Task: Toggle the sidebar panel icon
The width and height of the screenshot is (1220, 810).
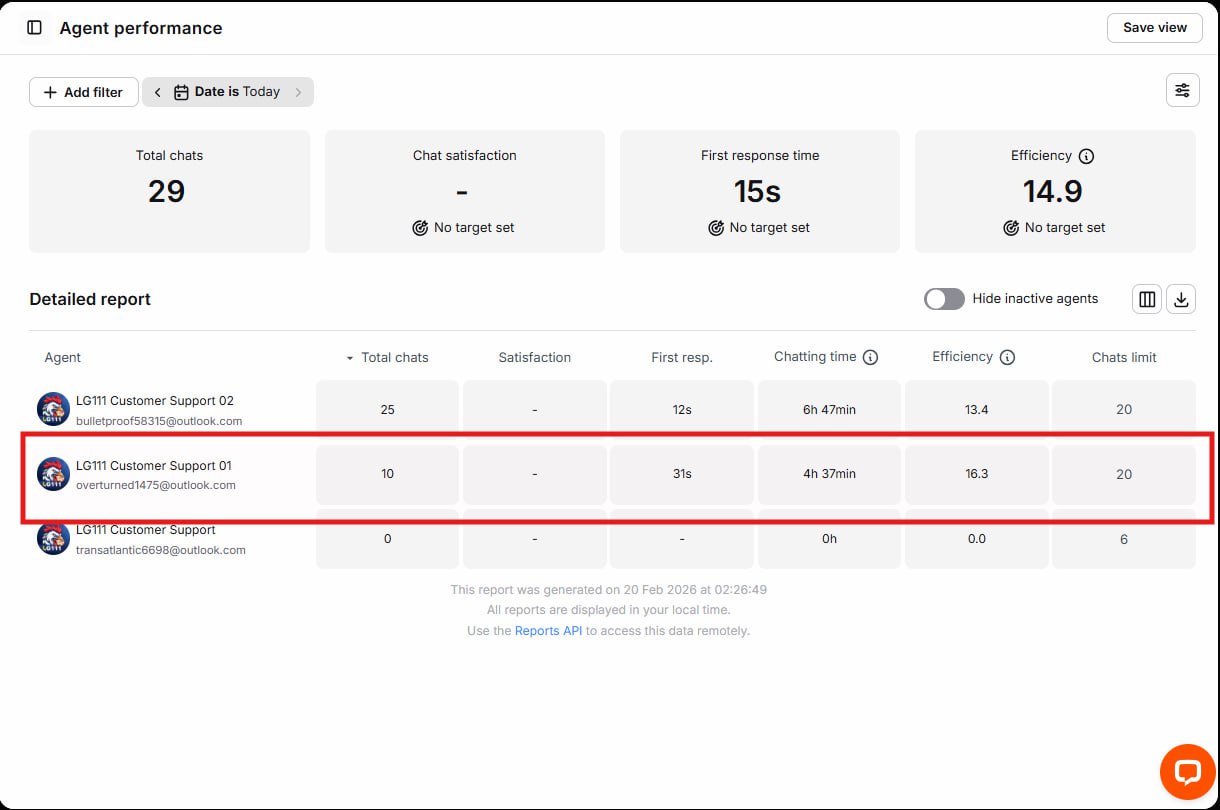Action: click(35, 28)
